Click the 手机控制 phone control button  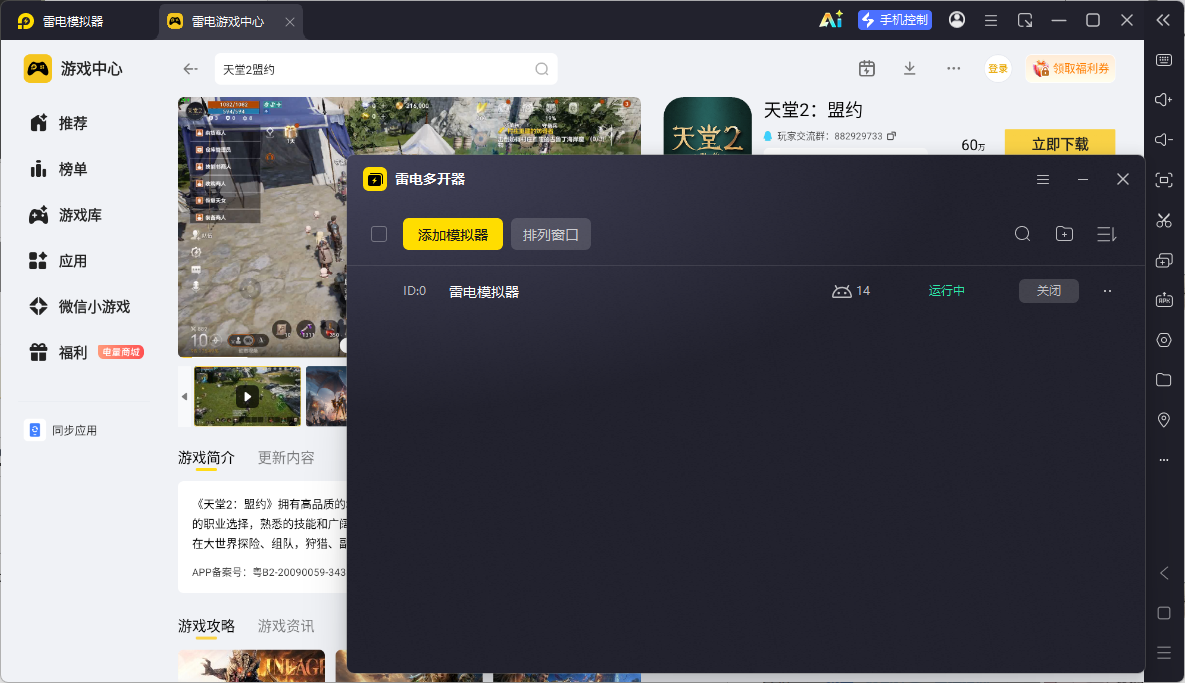pos(895,20)
